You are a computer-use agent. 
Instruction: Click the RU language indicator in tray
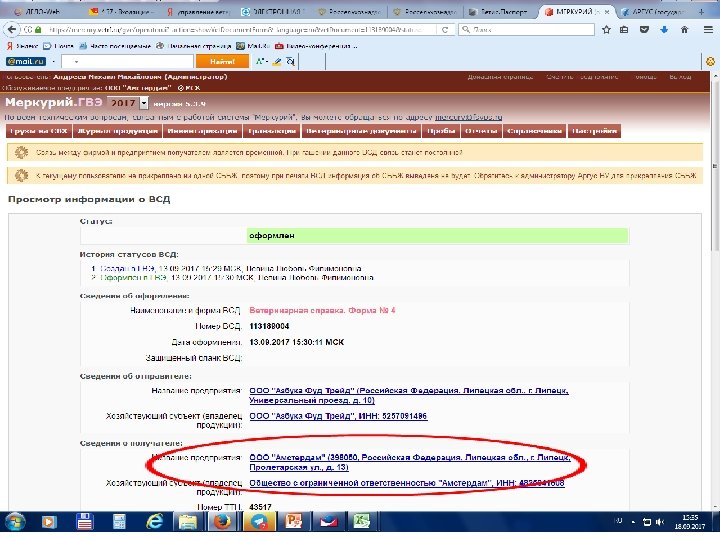point(618,521)
